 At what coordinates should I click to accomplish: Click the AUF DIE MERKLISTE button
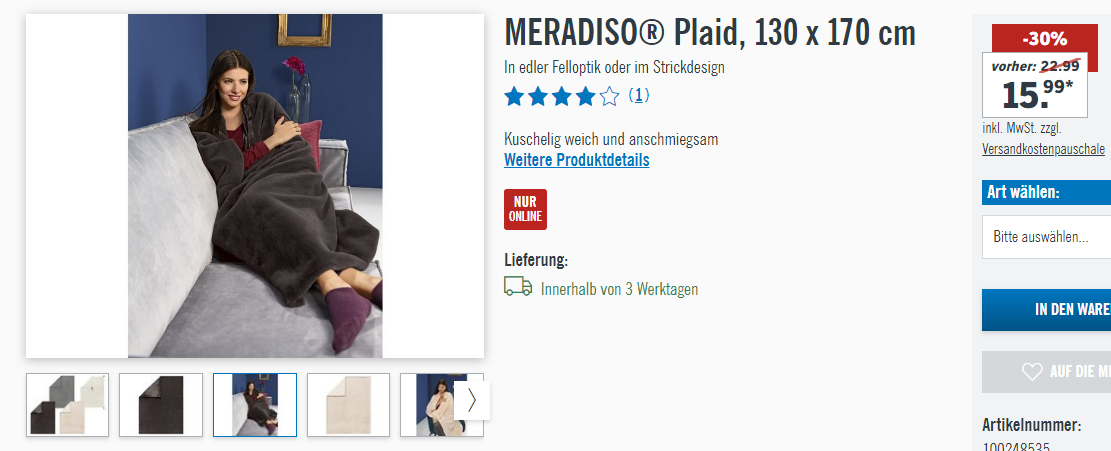pyautogui.click(x=1047, y=372)
